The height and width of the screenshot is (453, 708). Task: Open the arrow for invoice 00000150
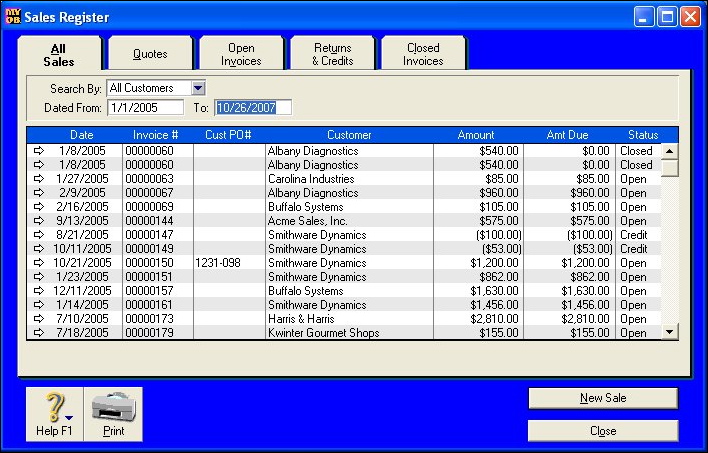39,262
